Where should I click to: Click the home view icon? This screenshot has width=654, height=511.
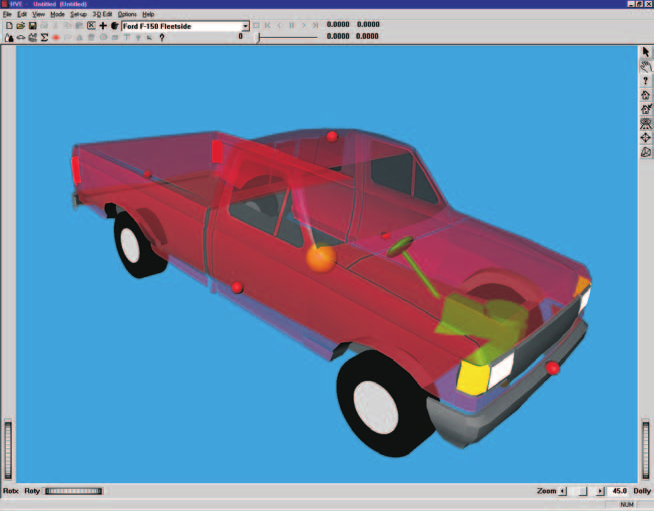[x=646, y=95]
